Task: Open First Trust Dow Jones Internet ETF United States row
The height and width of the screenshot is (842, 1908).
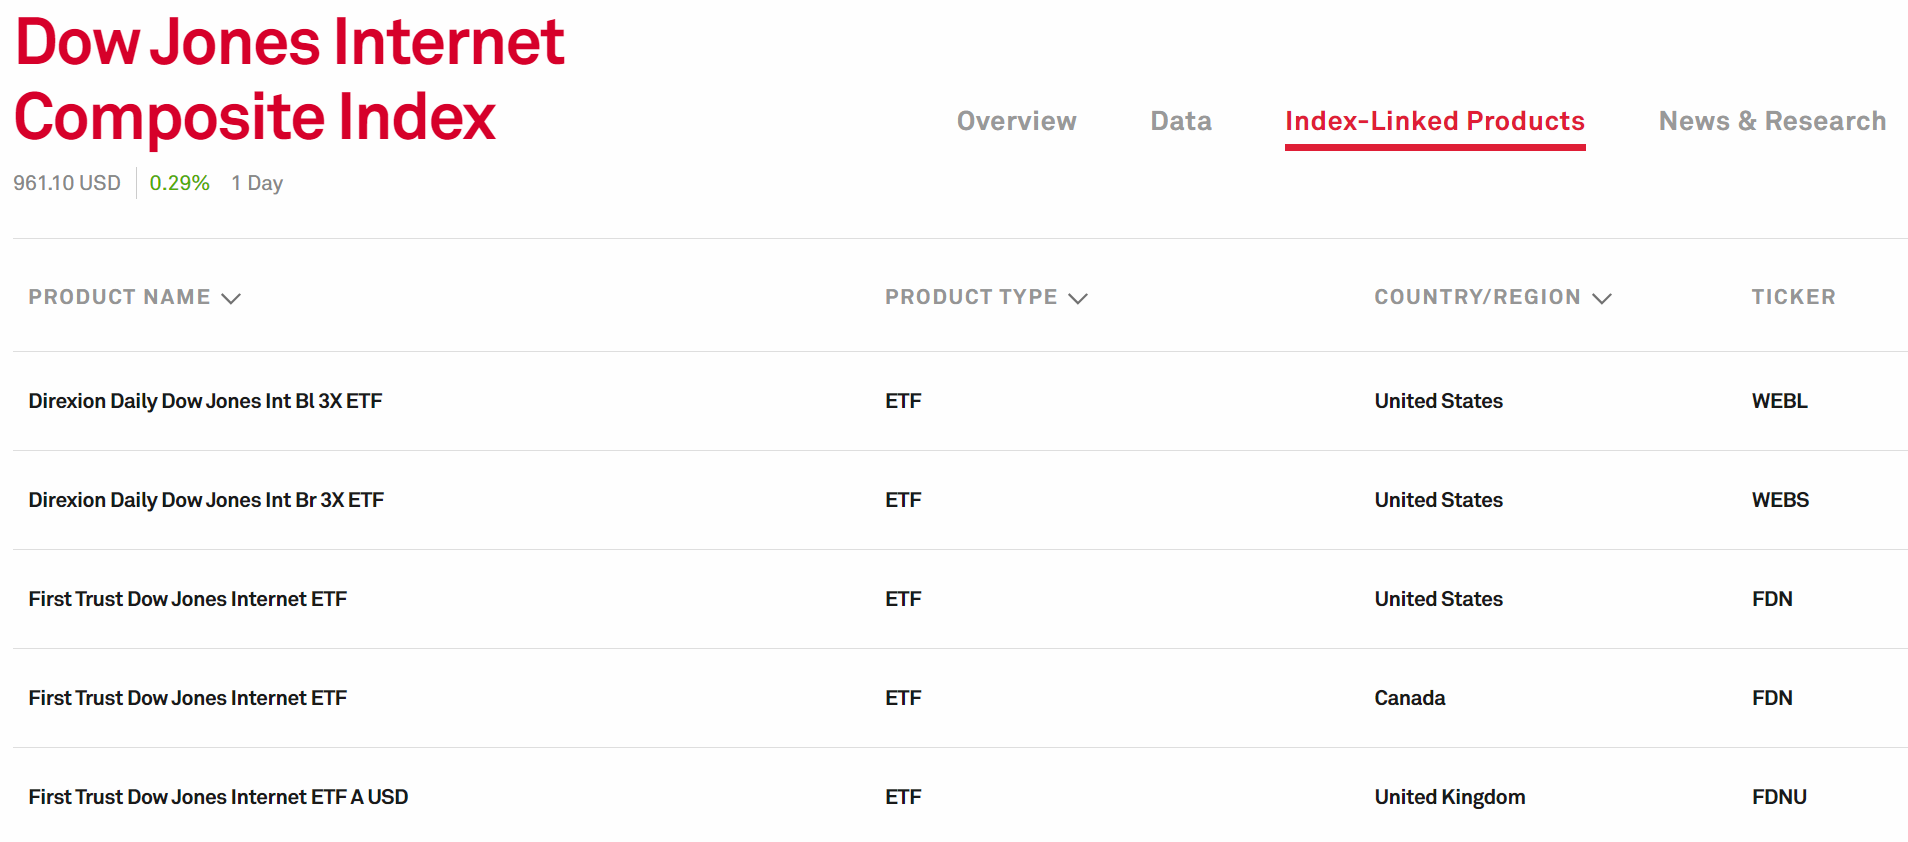Action: (x=187, y=599)
